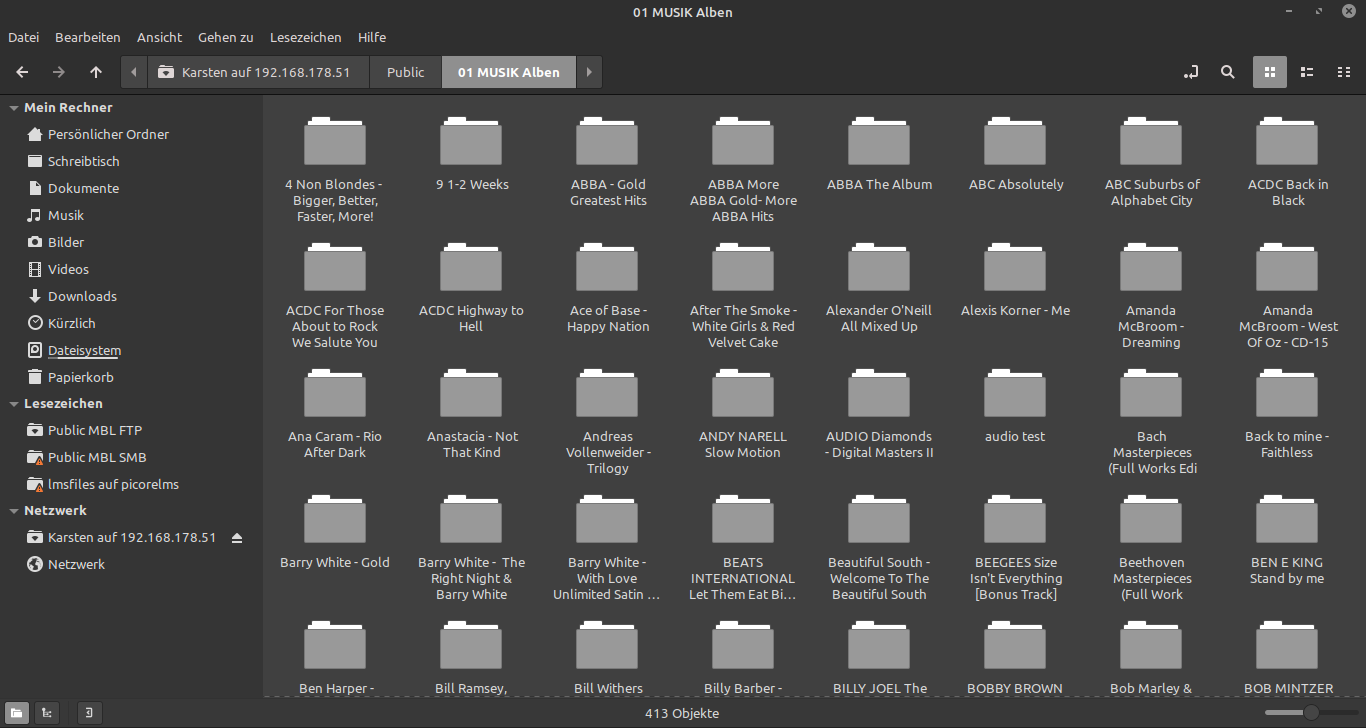The width and height of the screenshot is (1366, 728).
Task: Select BEEGEES Size Isn't Everything folder
Action: (1016, 548)
